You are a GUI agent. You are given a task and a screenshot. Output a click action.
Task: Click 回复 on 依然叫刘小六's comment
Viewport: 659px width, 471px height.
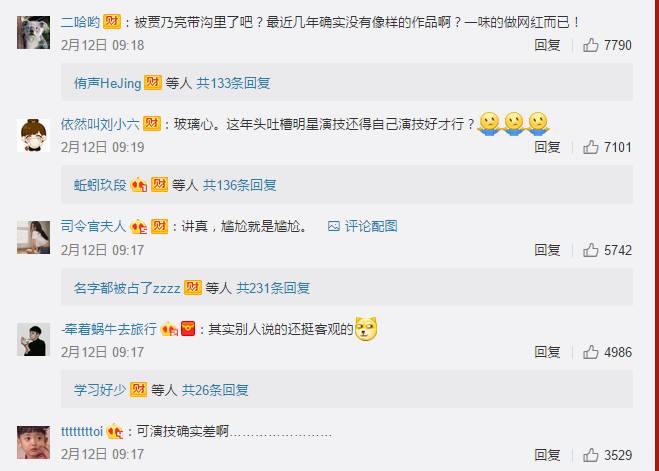click(x=547, y=147)
